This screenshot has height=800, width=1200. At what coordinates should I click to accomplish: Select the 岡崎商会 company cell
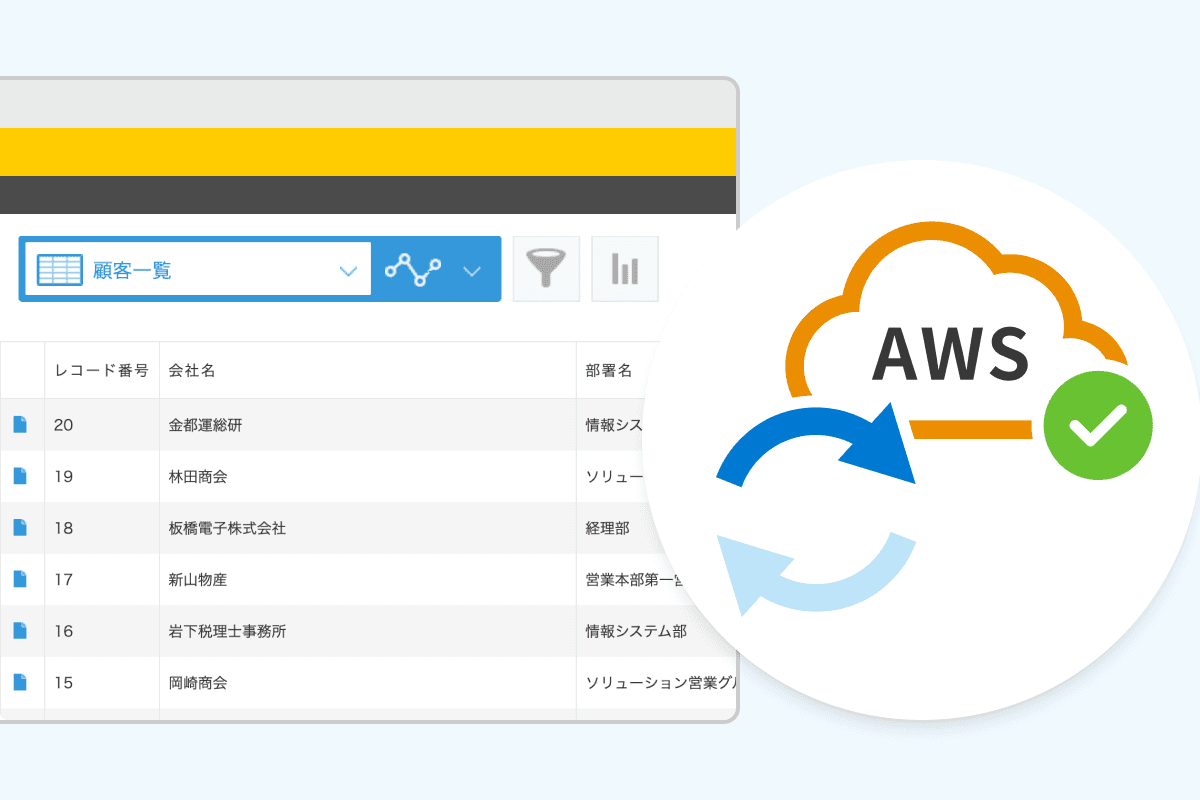pos(368,684)
